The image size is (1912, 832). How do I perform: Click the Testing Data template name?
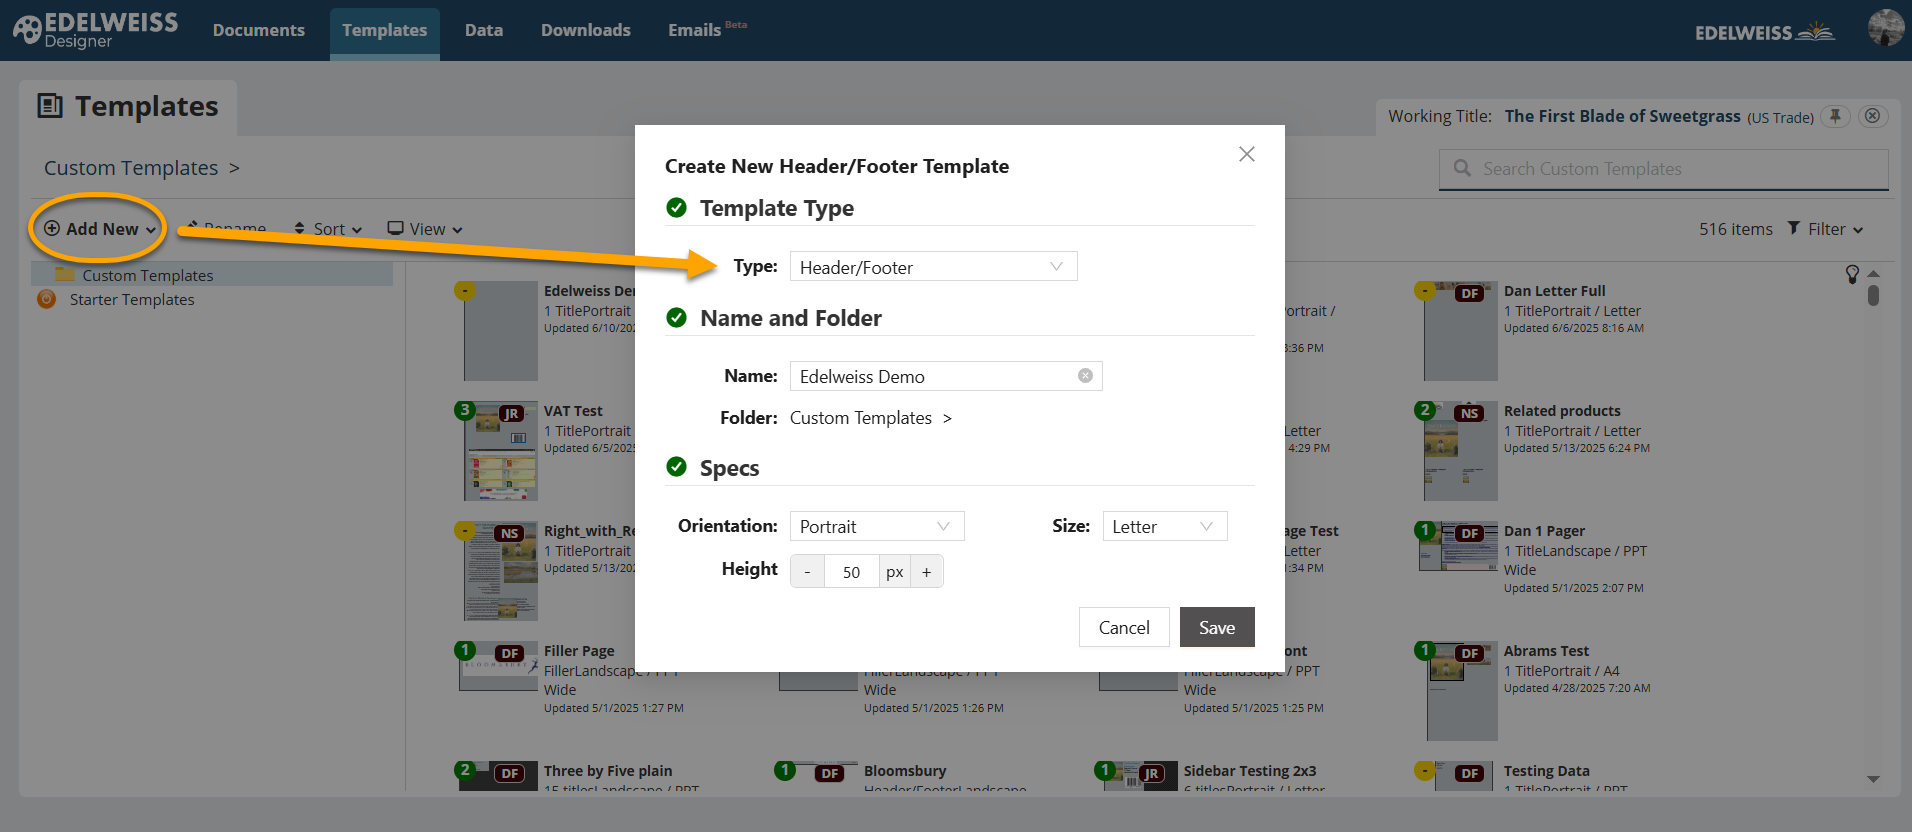point(1546,771)
